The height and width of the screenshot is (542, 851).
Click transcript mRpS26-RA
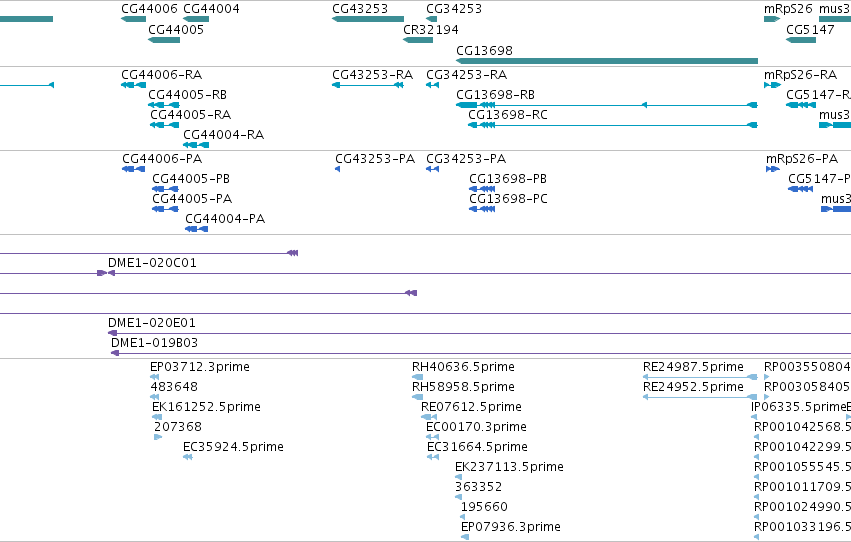(x=772, y=85)
